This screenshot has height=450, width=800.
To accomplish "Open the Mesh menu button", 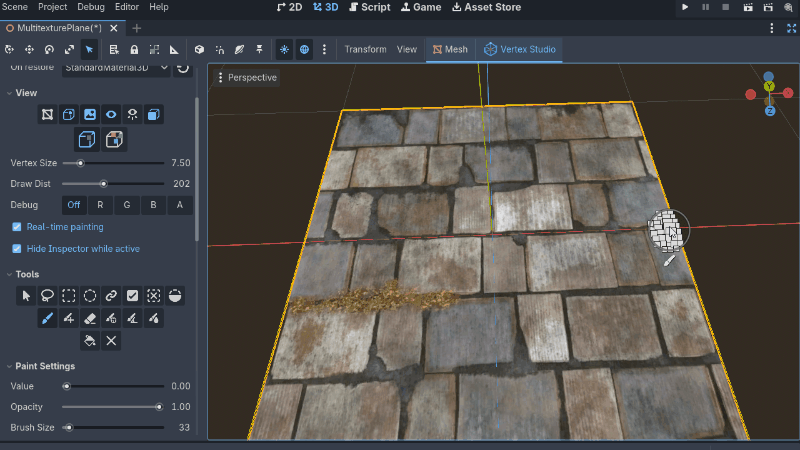I will [x=450, y=49].
